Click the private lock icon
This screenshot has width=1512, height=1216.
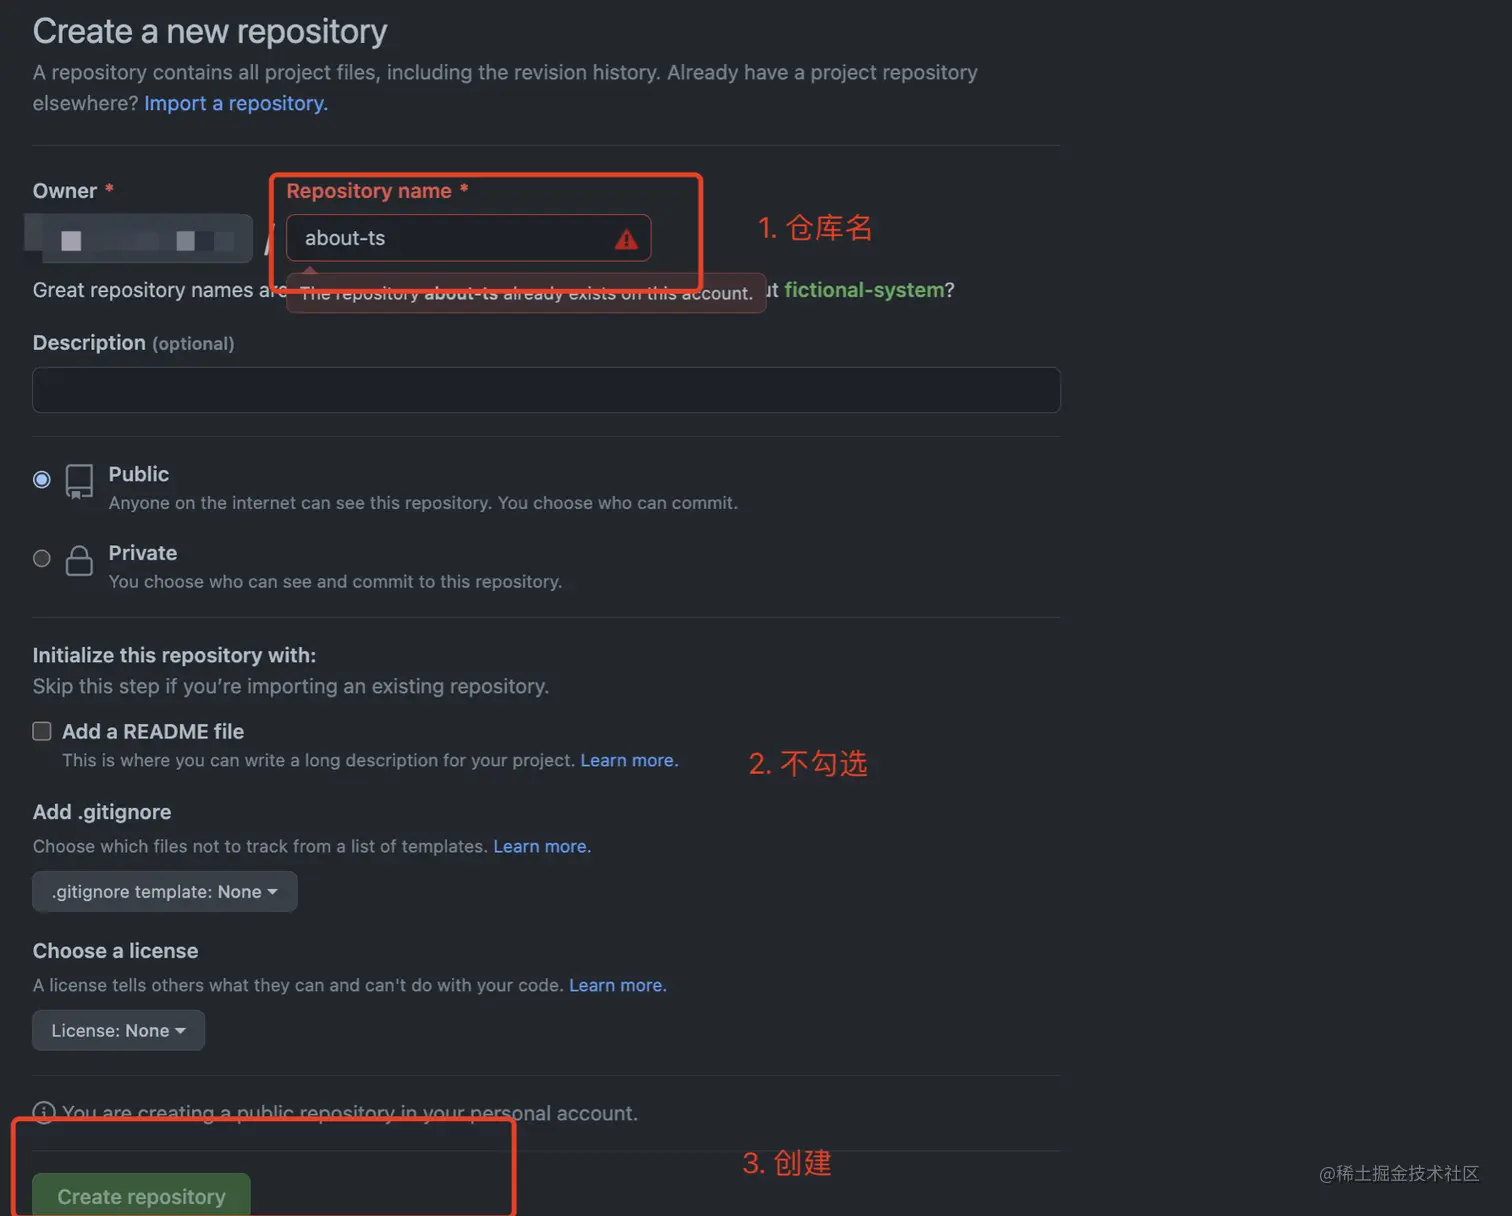coord(79,560)
